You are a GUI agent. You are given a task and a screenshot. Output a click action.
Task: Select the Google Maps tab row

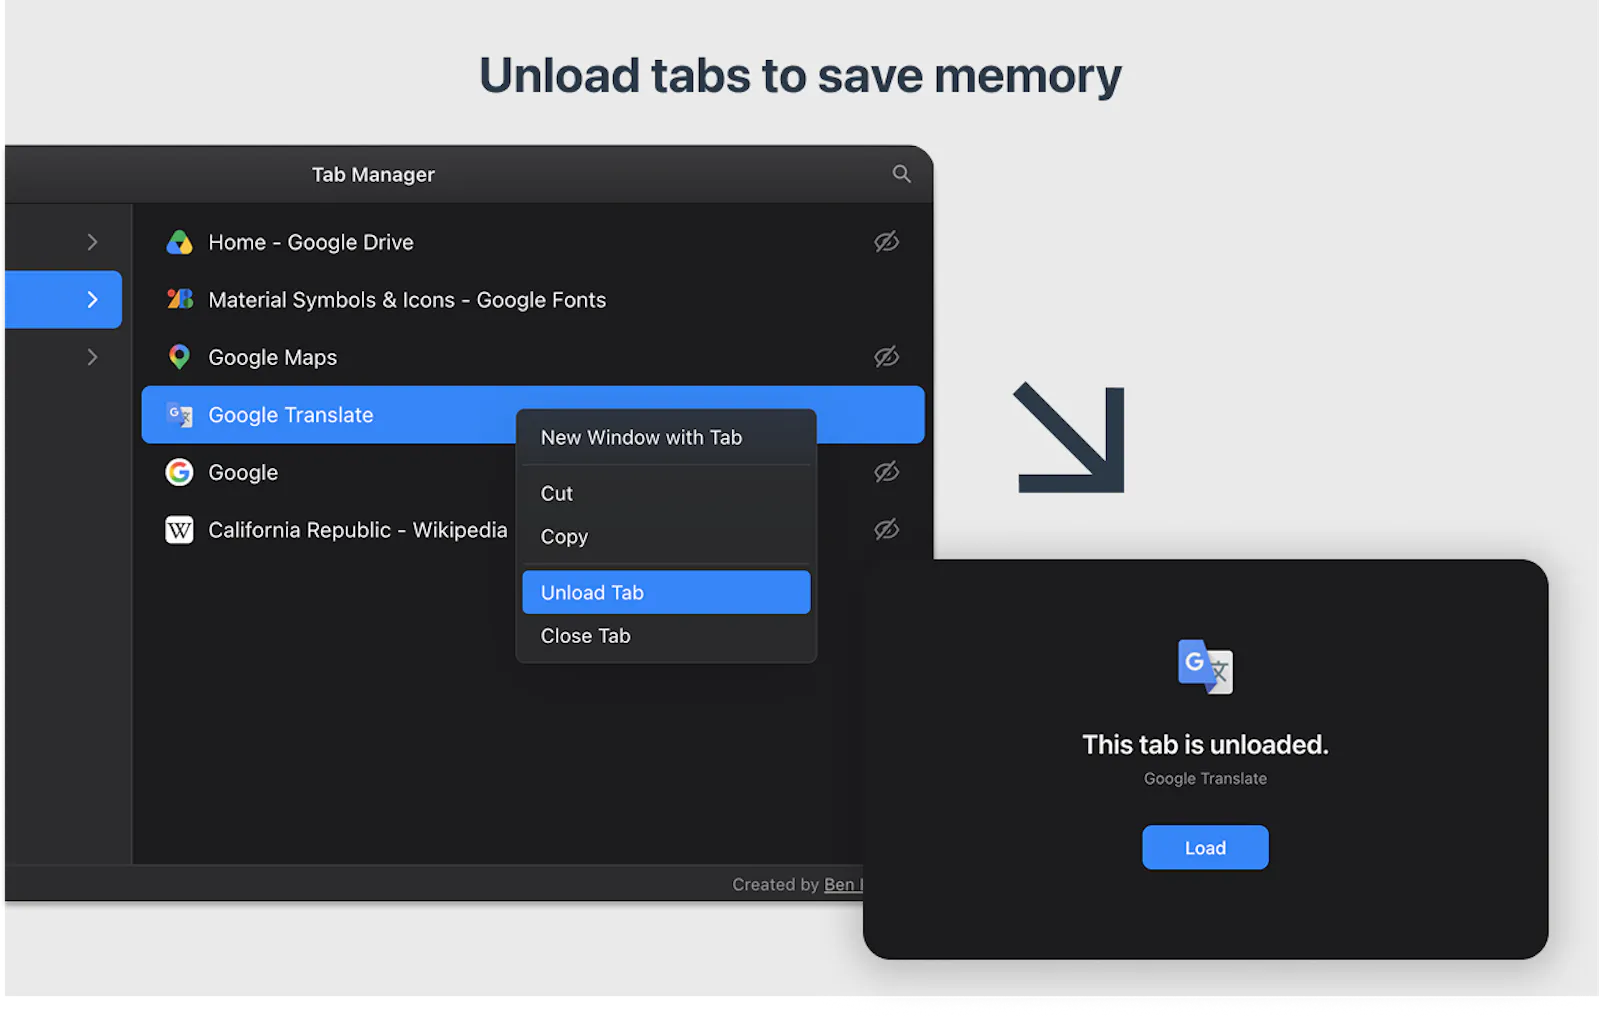tap(533, 357)
